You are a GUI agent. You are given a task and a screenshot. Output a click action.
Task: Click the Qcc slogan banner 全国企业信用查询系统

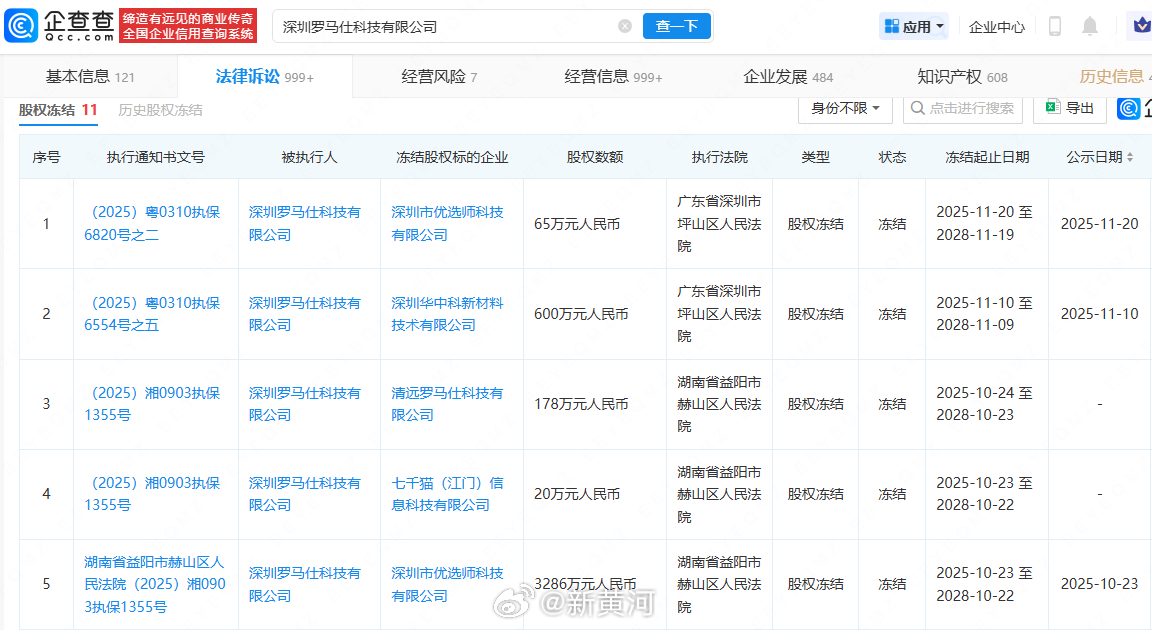[x=188, y=26]
